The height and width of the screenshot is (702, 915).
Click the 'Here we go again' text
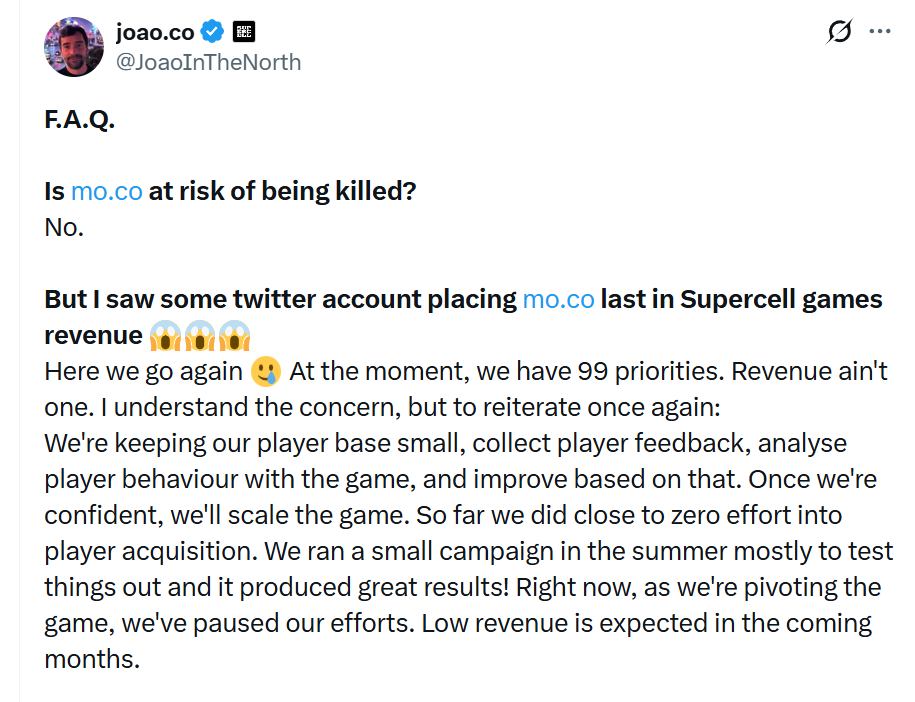point(143,371)
